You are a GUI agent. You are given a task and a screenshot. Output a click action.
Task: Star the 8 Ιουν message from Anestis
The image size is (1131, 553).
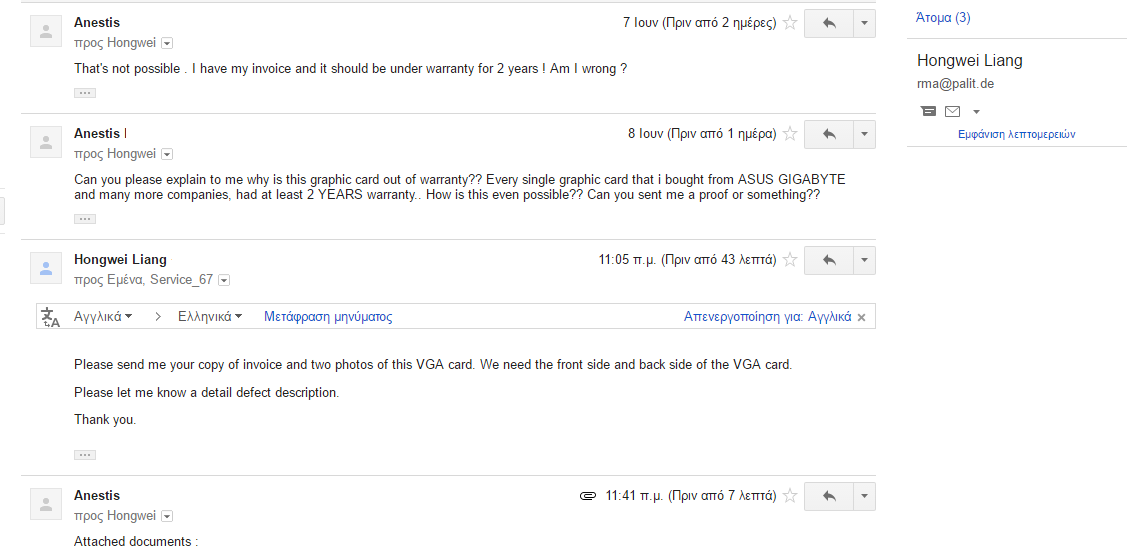pyautogui.click(x=791, y=134)
